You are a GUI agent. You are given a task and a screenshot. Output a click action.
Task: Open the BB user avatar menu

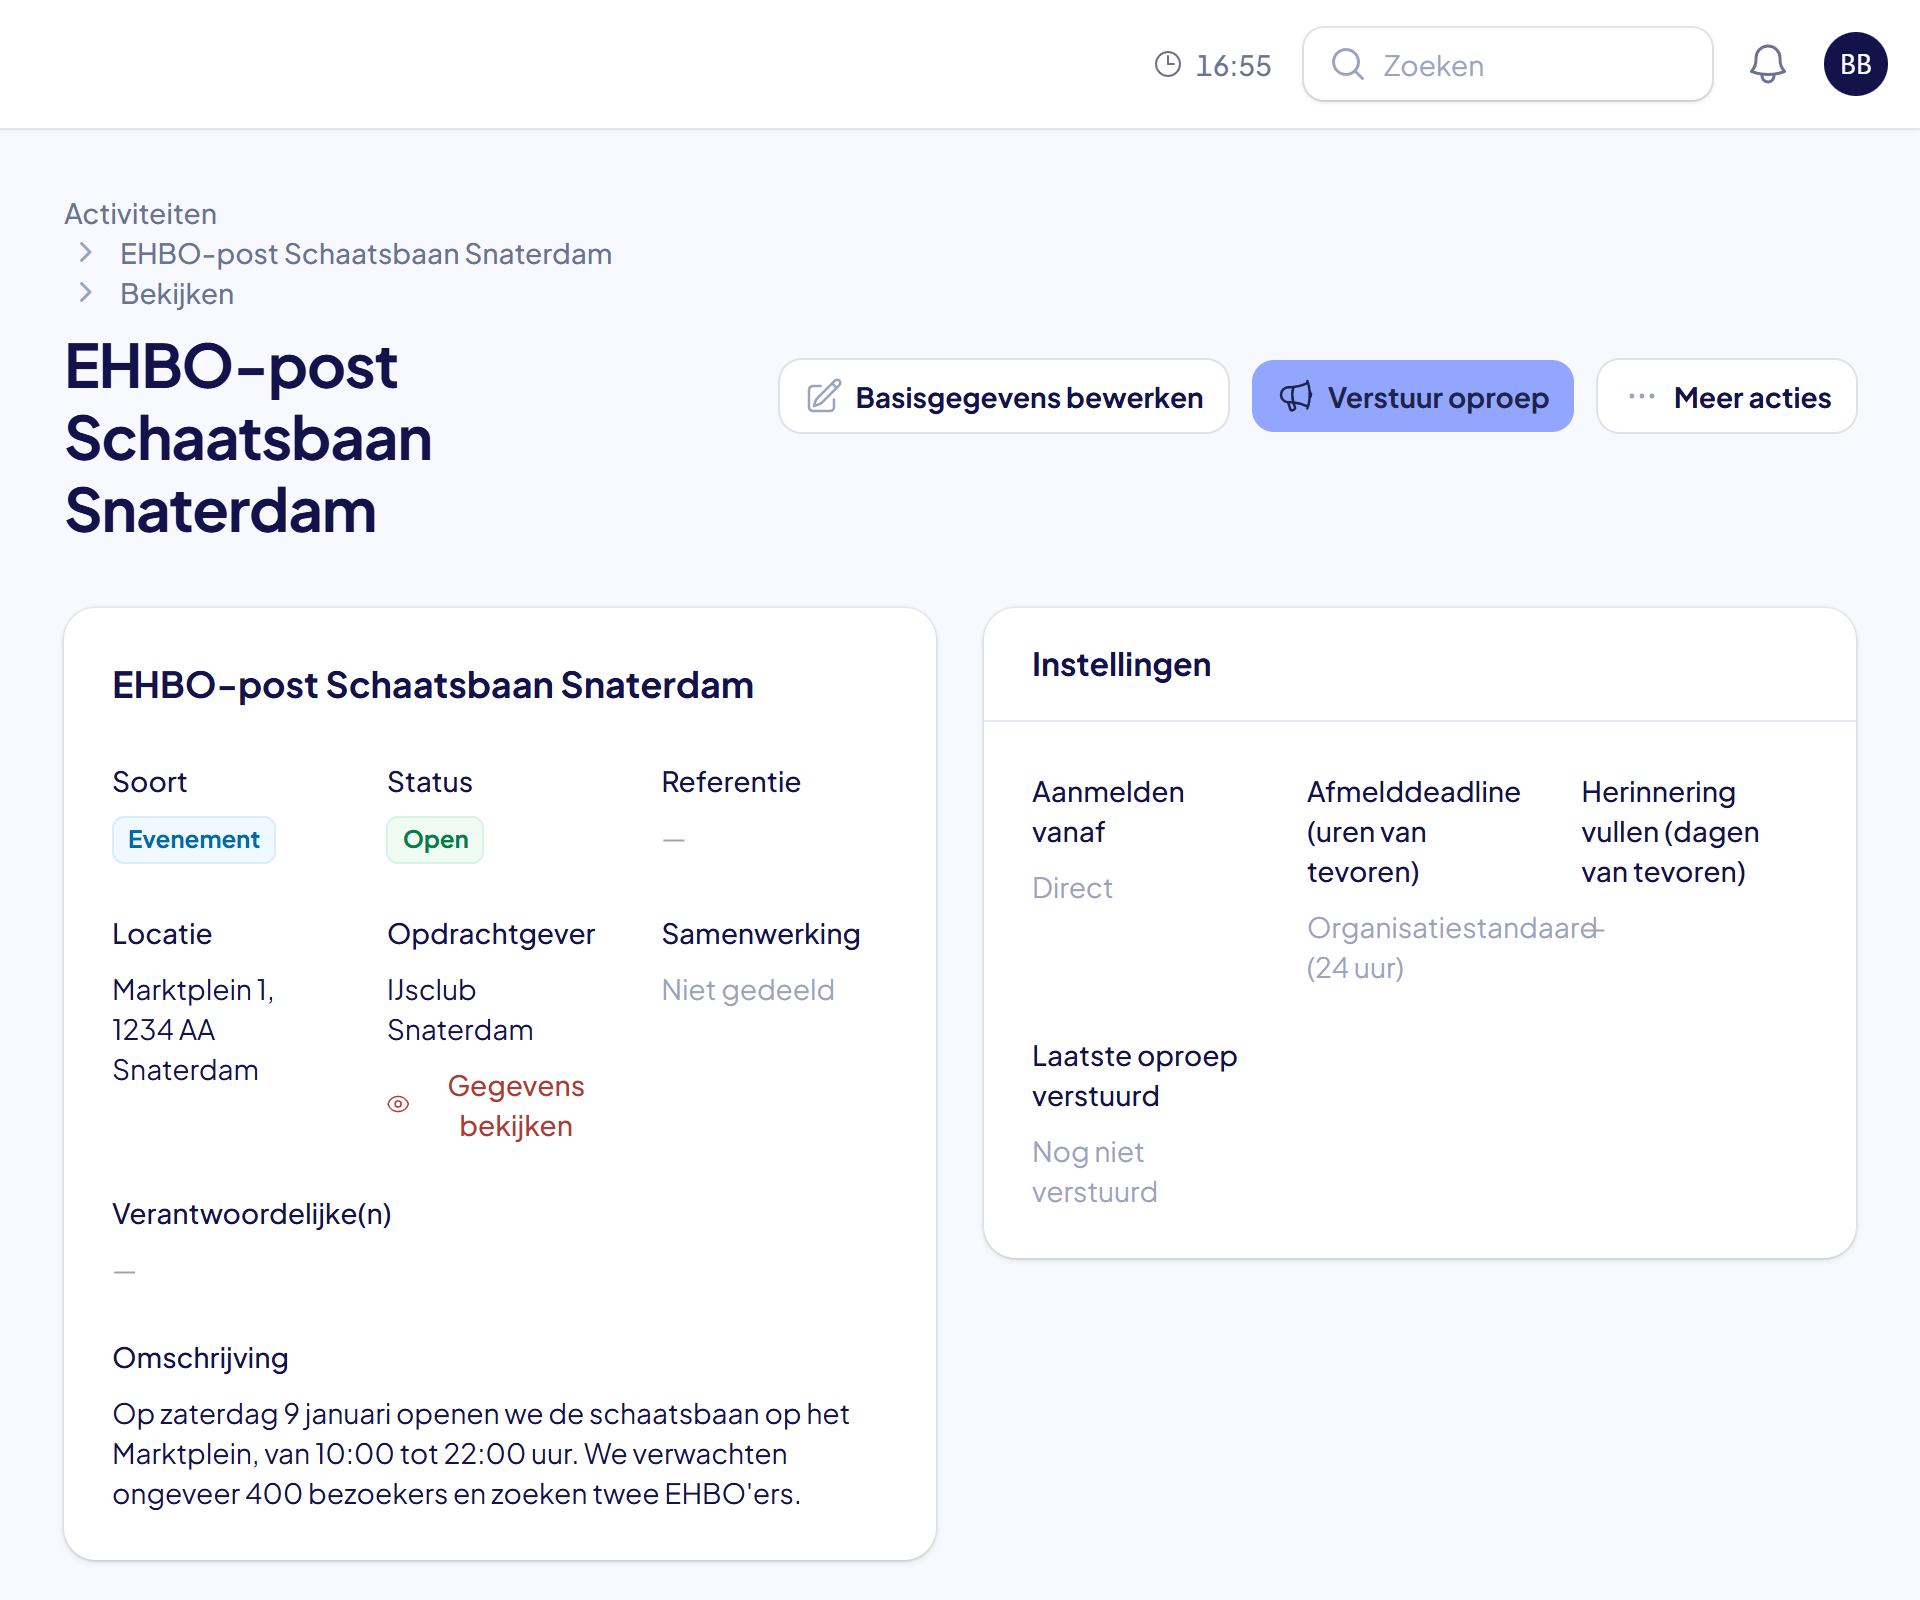click(x=1855, y=64)
